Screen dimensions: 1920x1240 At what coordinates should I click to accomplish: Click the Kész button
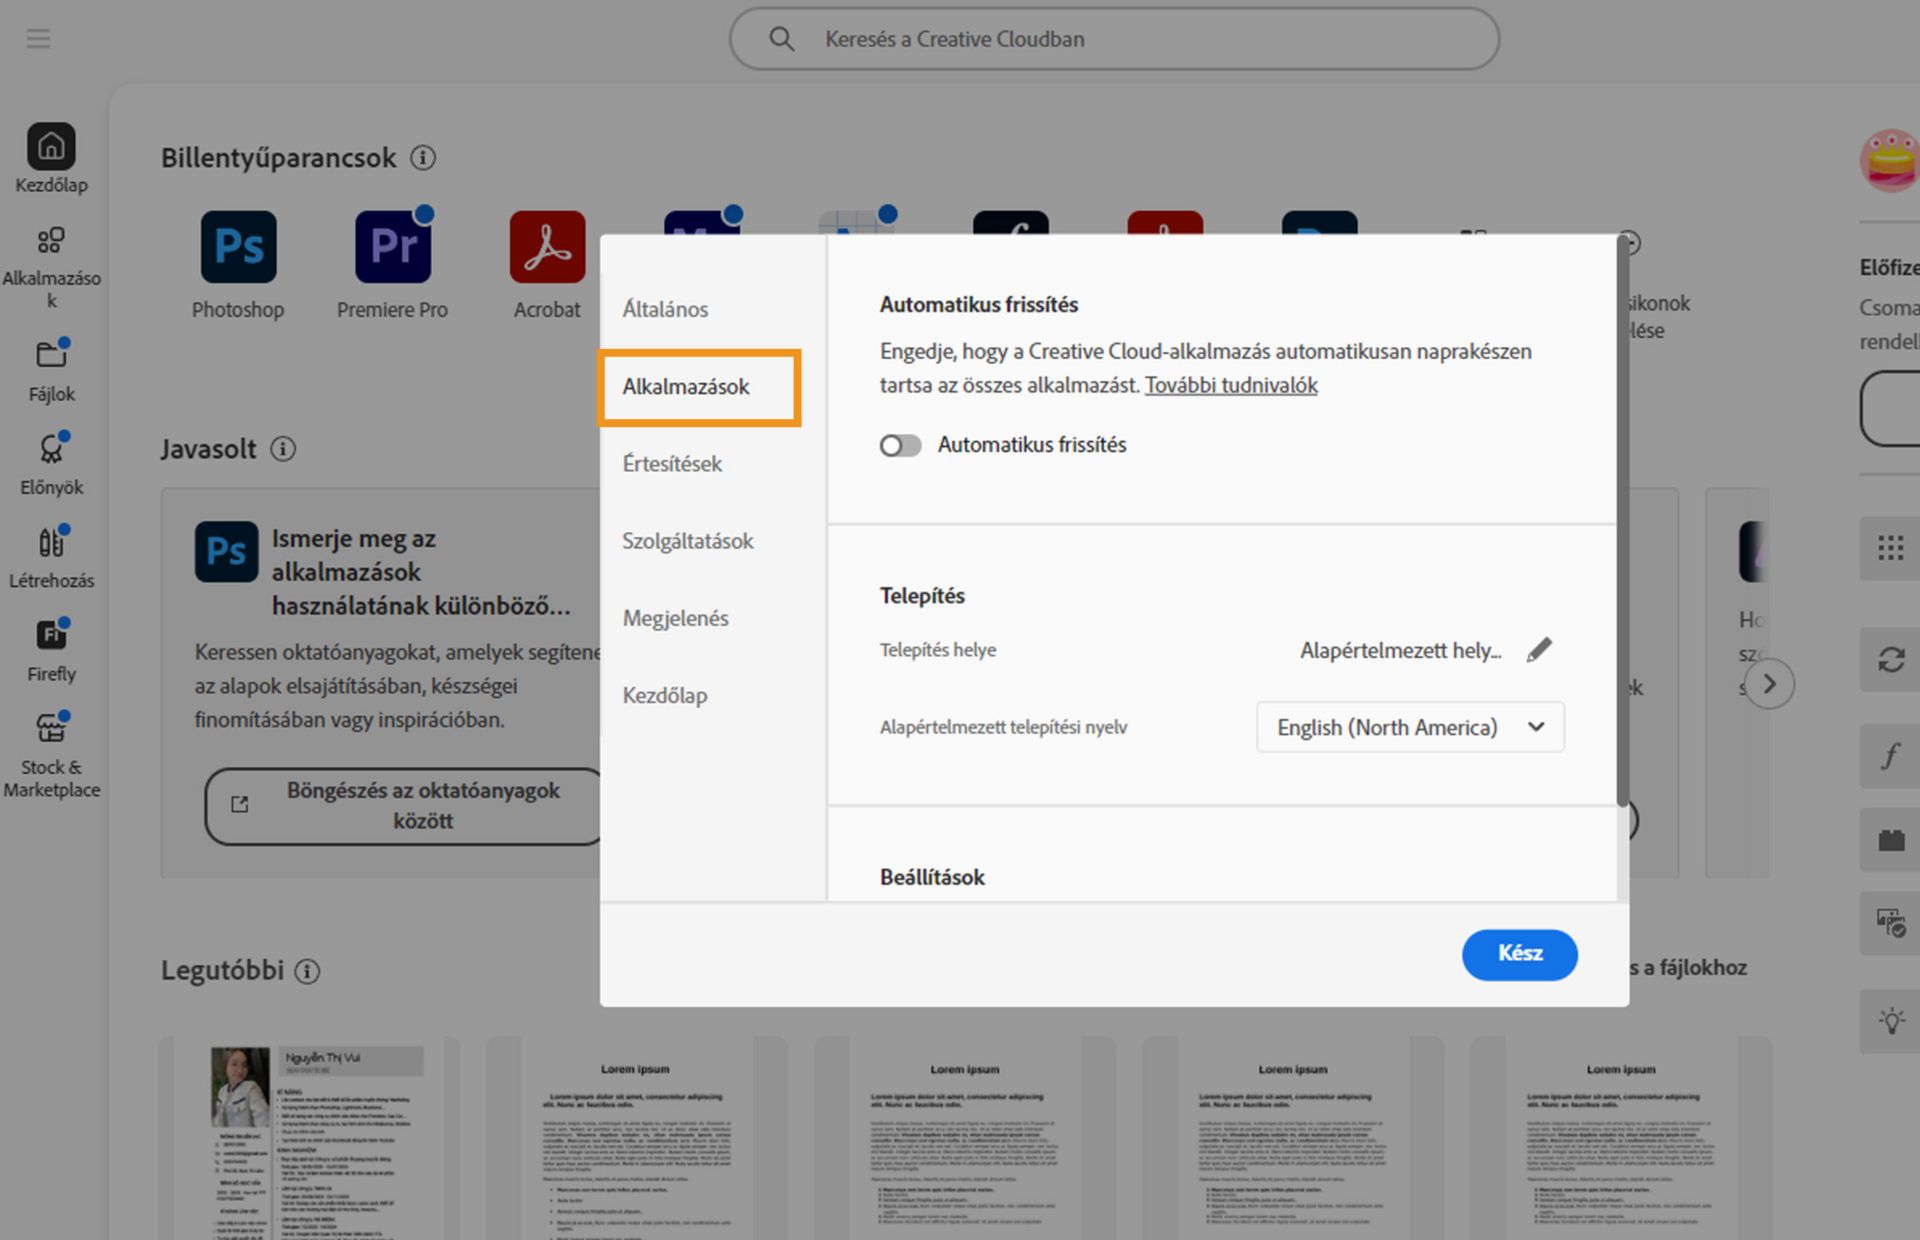point(1519,954)
